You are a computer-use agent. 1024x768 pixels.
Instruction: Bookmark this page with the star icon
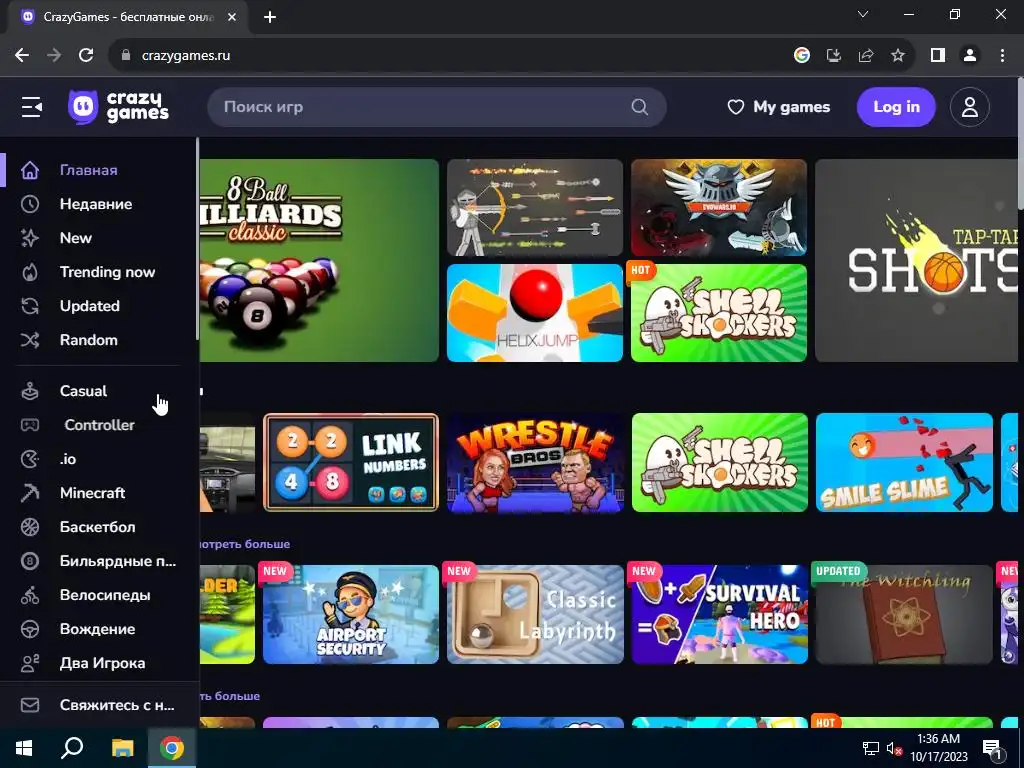tap(898, 56)
